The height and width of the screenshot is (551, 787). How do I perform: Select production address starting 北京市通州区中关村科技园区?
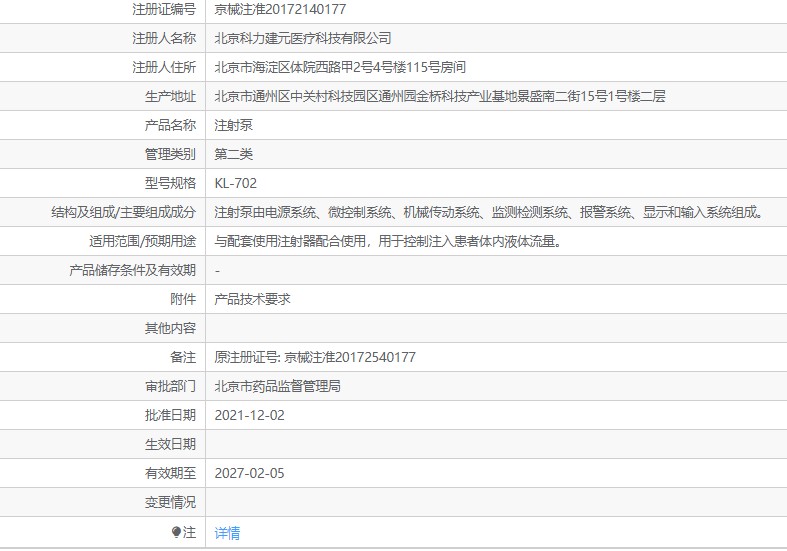440,96
